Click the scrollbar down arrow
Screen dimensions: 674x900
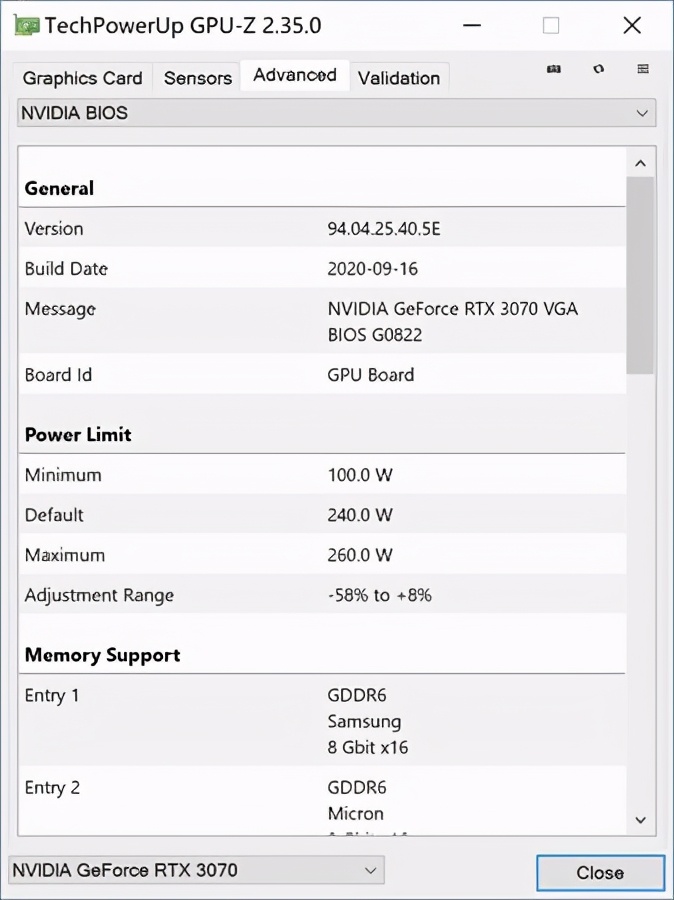[x=640, y=819]
